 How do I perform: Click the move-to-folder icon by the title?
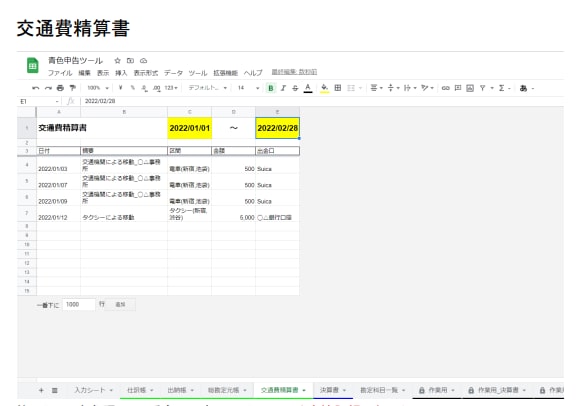pos(130,61)
